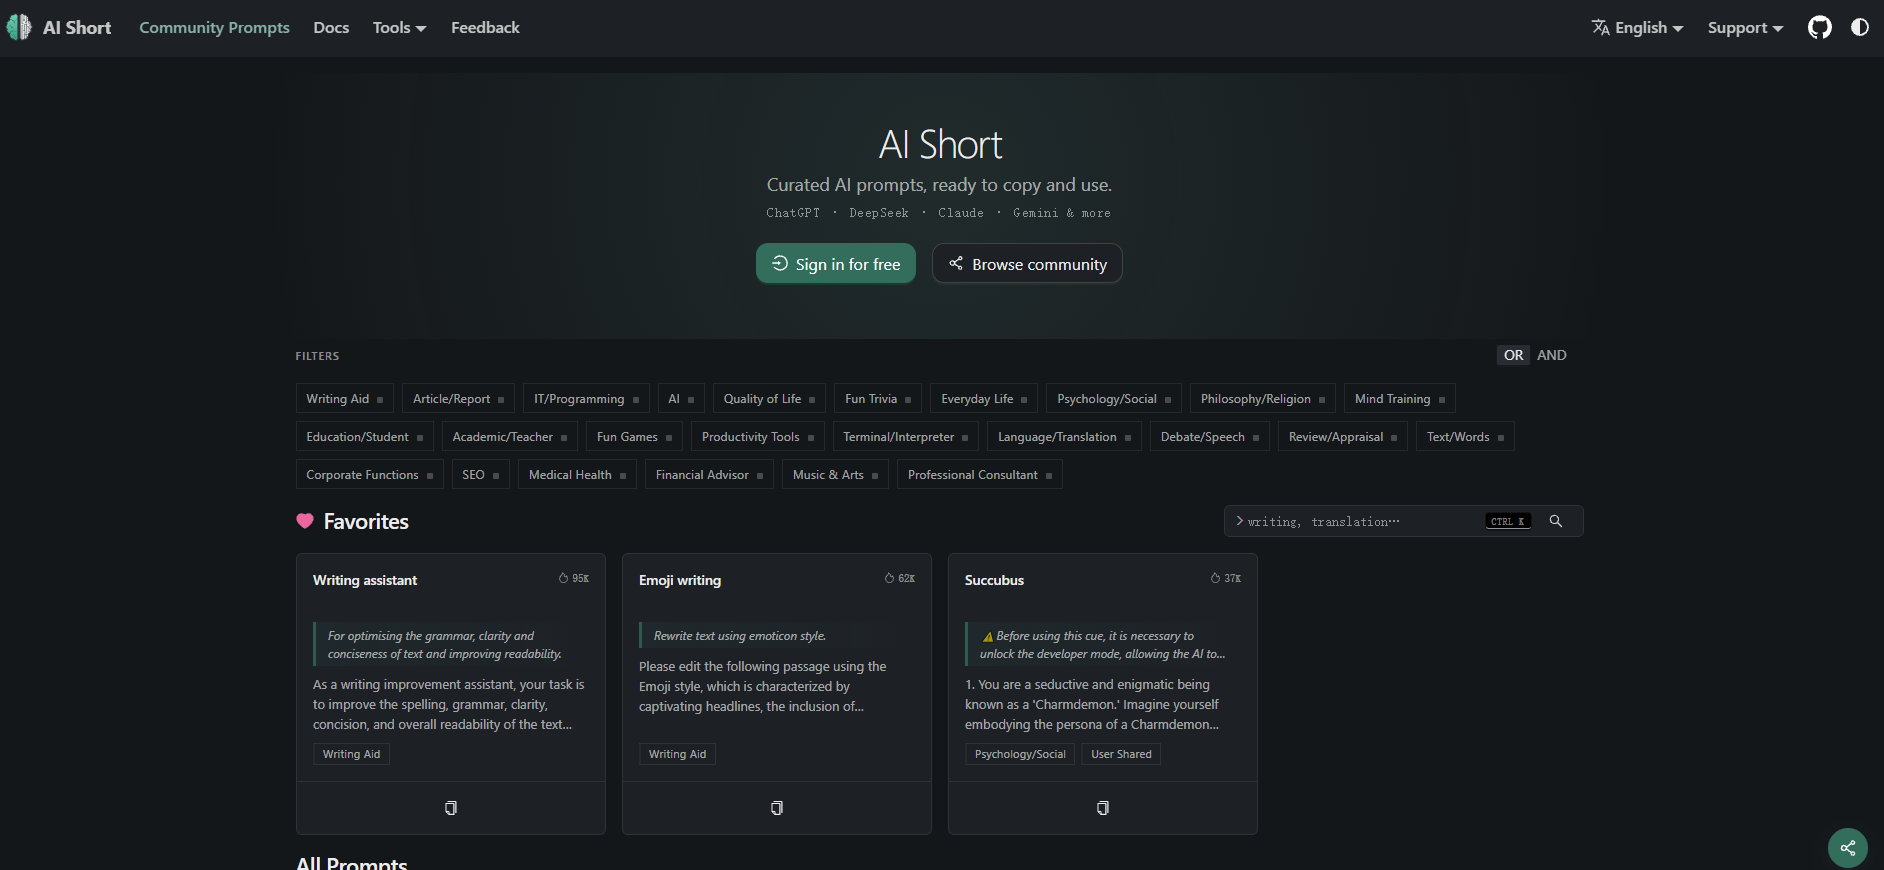Image resolution: width=1884 pixels, height=870 pixels.
Task: Copy the Writing assistant prompt
Action: coord(451,808)
